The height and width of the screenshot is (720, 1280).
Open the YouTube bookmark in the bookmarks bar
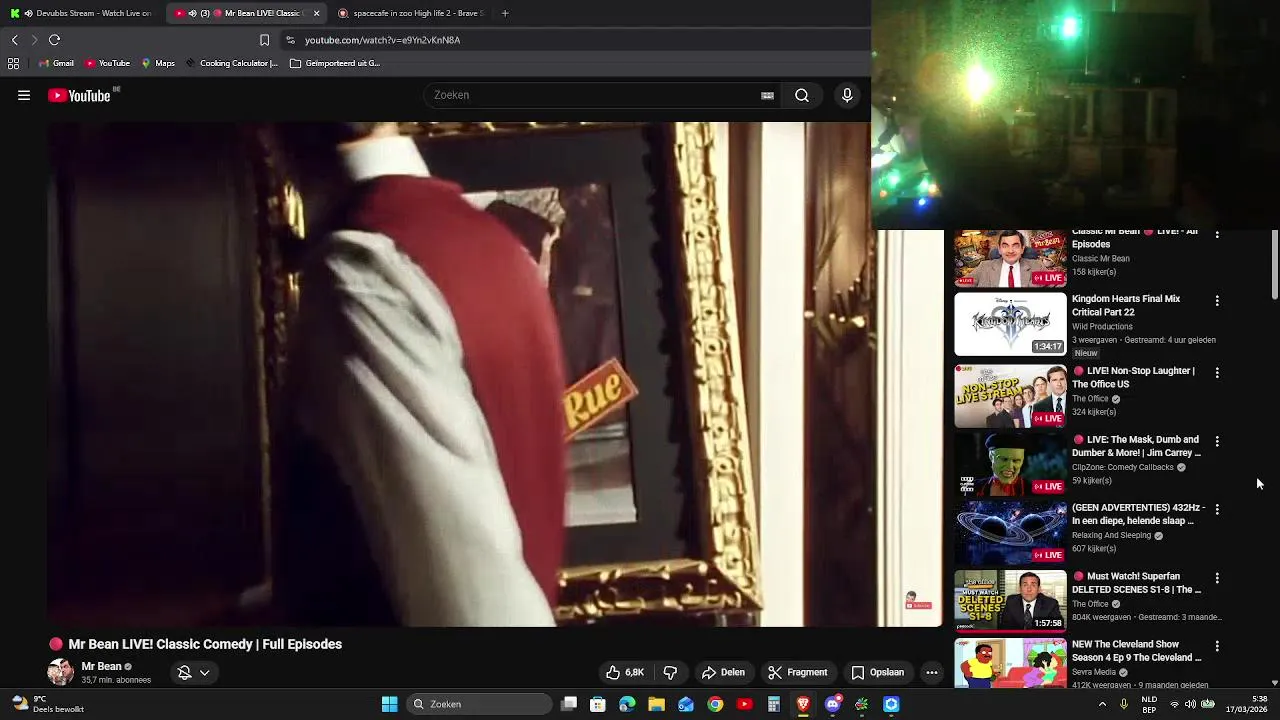108,63
